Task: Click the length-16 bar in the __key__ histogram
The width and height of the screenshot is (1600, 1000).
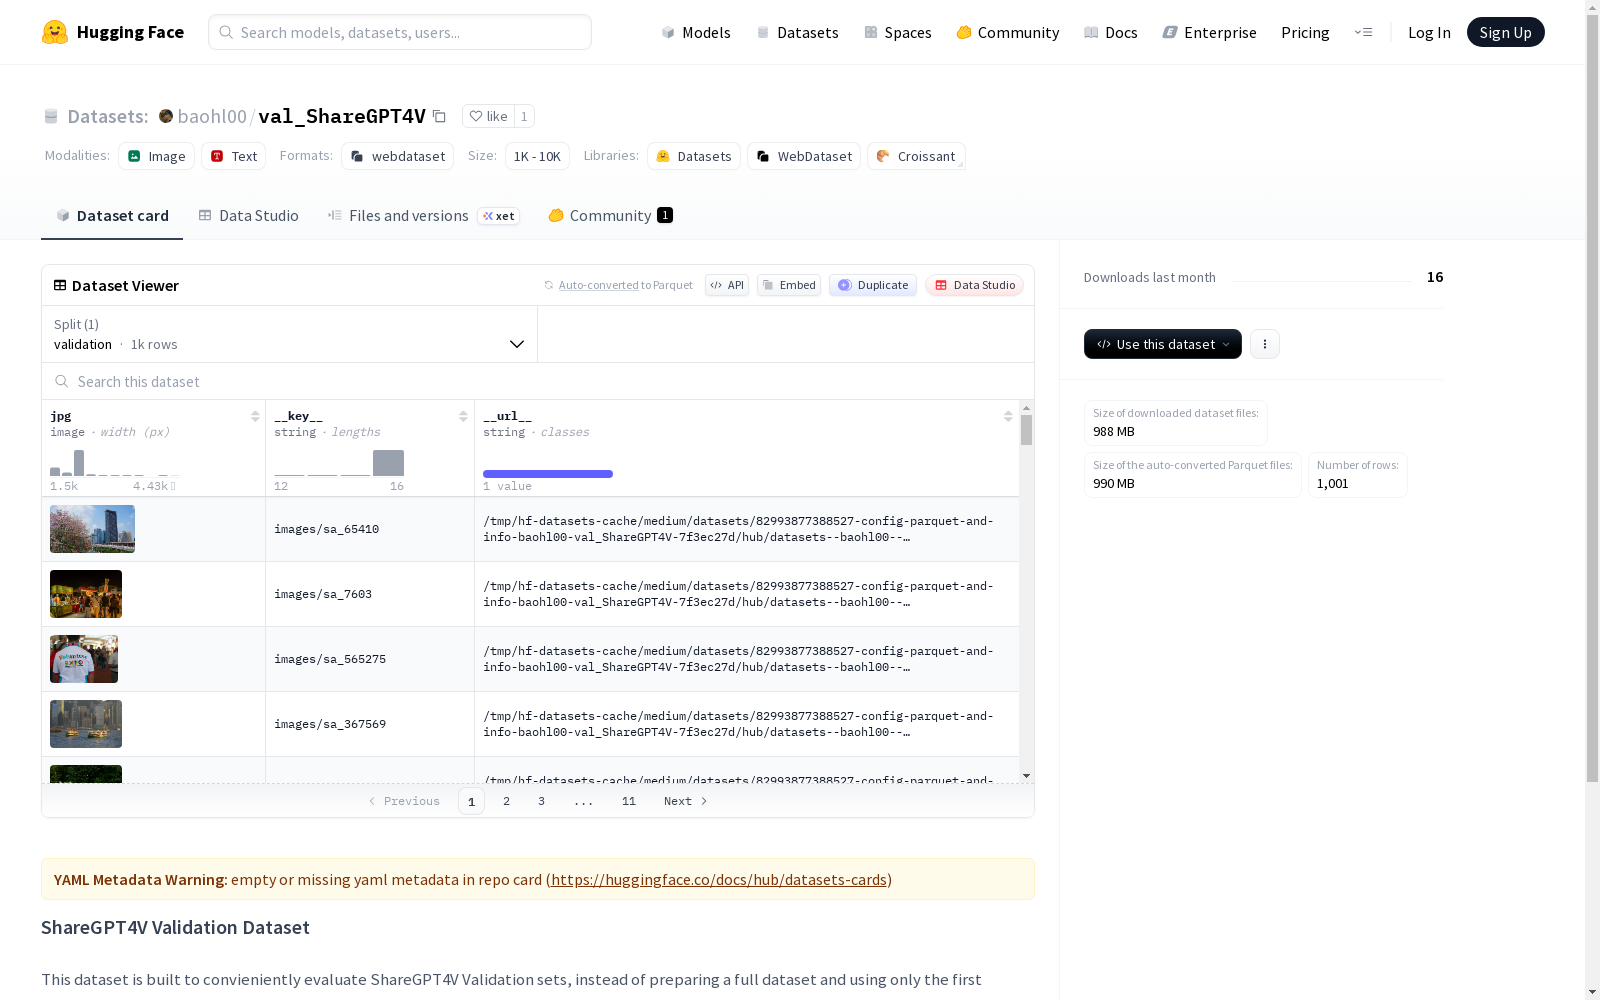Action: (x=388, y=463)
